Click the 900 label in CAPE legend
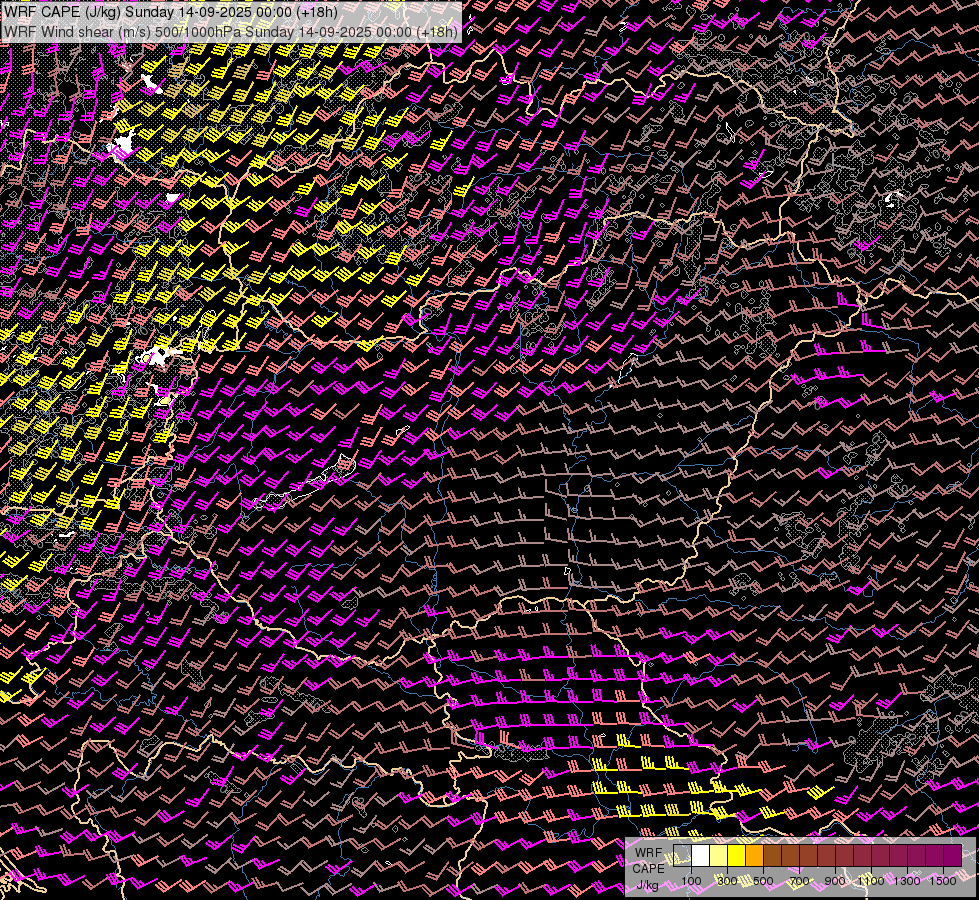The height and width of the screenshot is (900, 979). coord(835,881)
